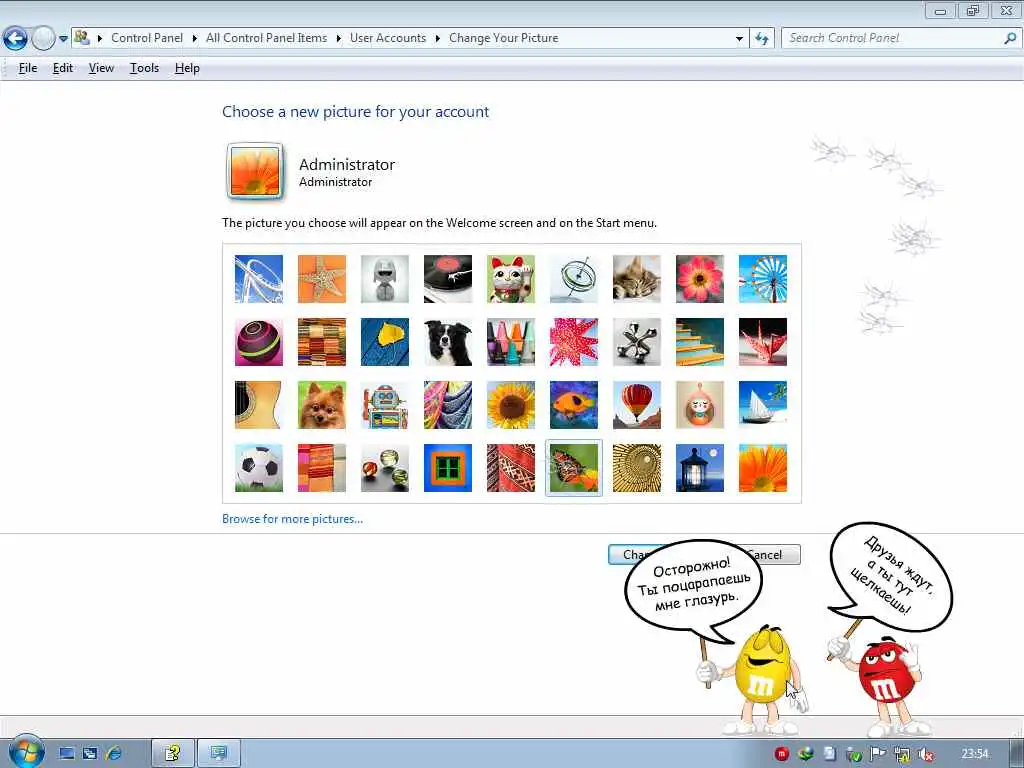Go back with the Back arrow button
Viewport: 1024px width, 768px height.
click(x=16, y=39)
